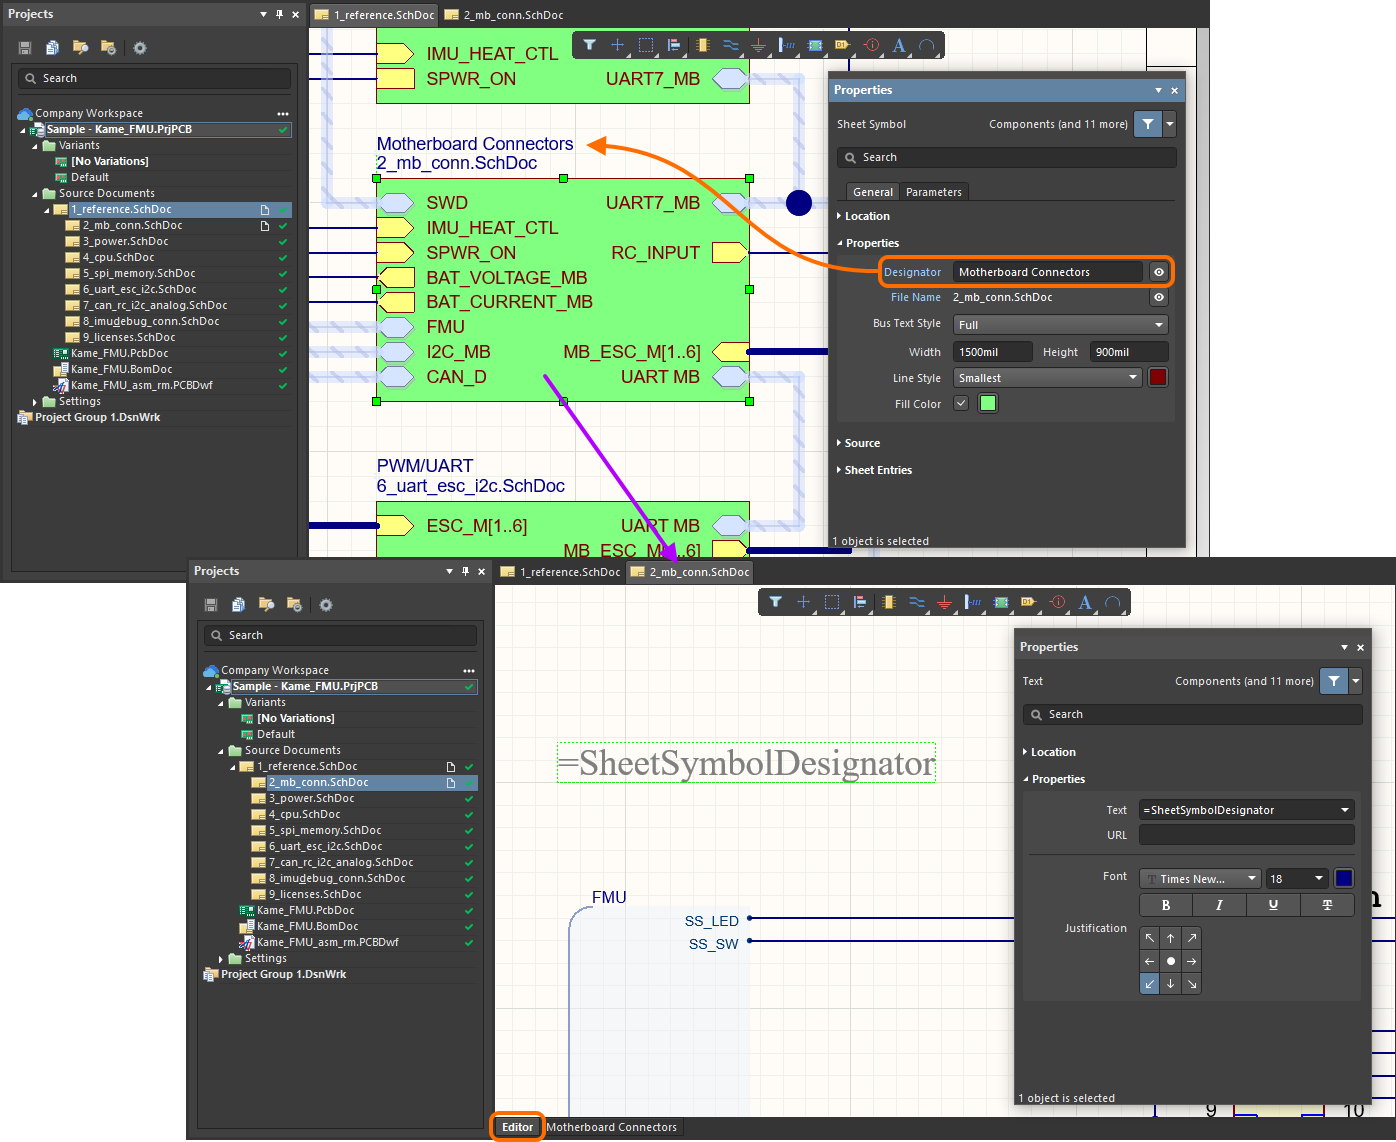Pick text string tool in the 1_reference sheet toolbar

pyautogui.click(x=899, y=45)
